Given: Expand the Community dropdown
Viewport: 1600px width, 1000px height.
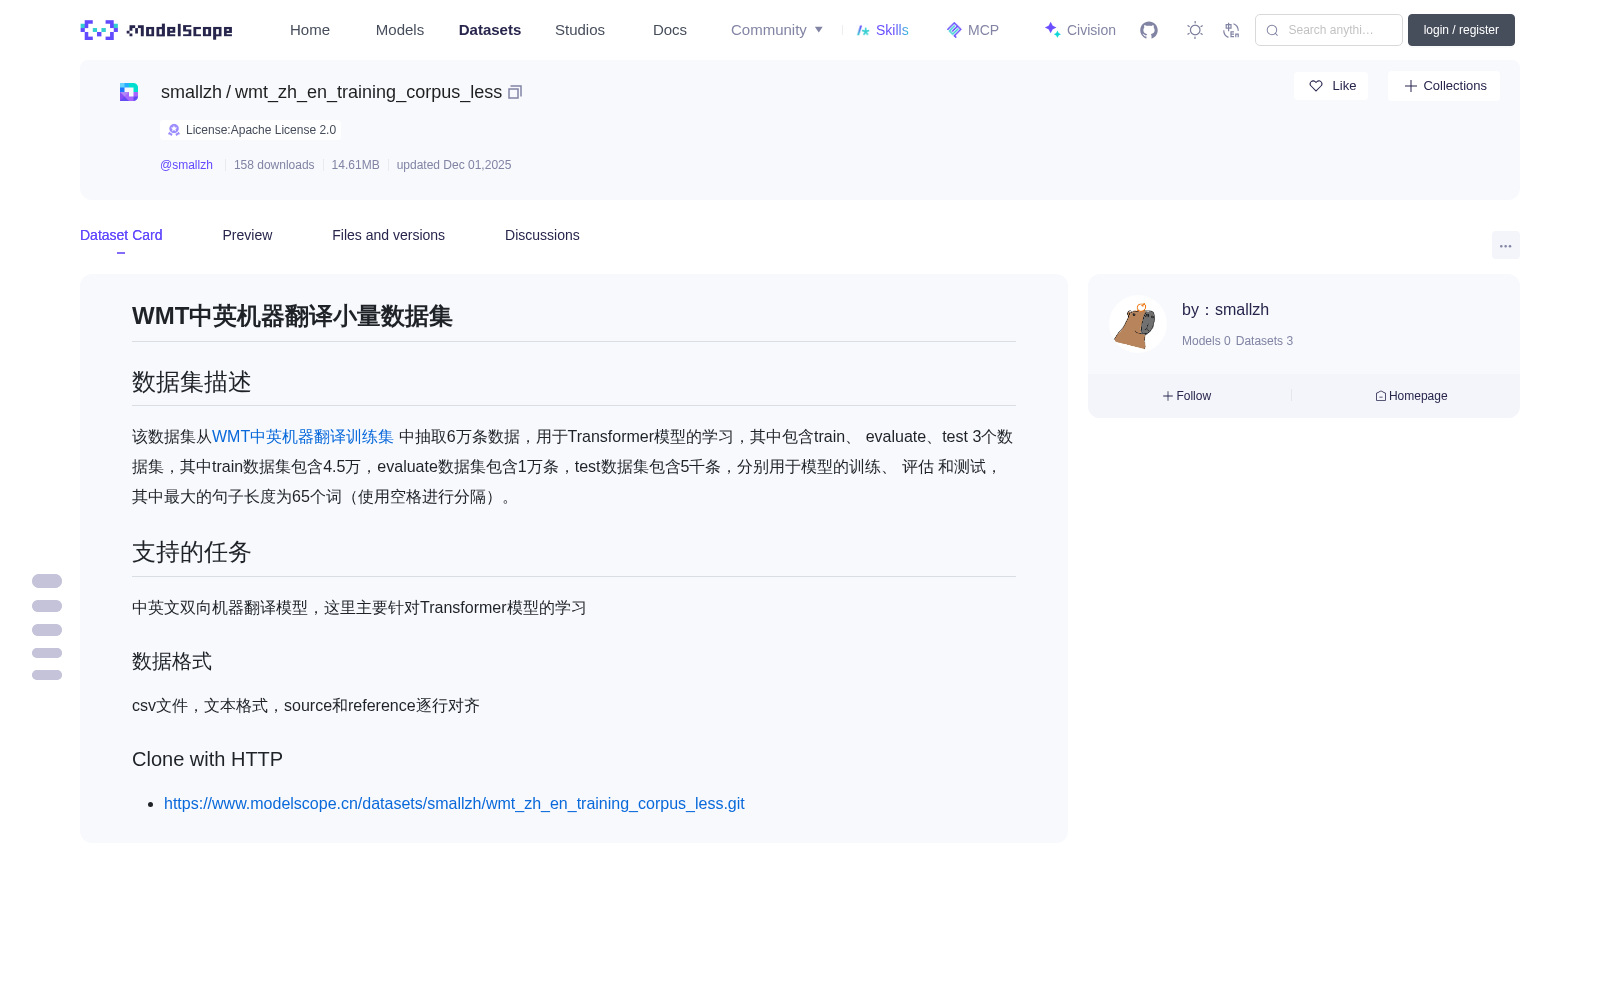Looking at the screenshot, I should (777, 30).
